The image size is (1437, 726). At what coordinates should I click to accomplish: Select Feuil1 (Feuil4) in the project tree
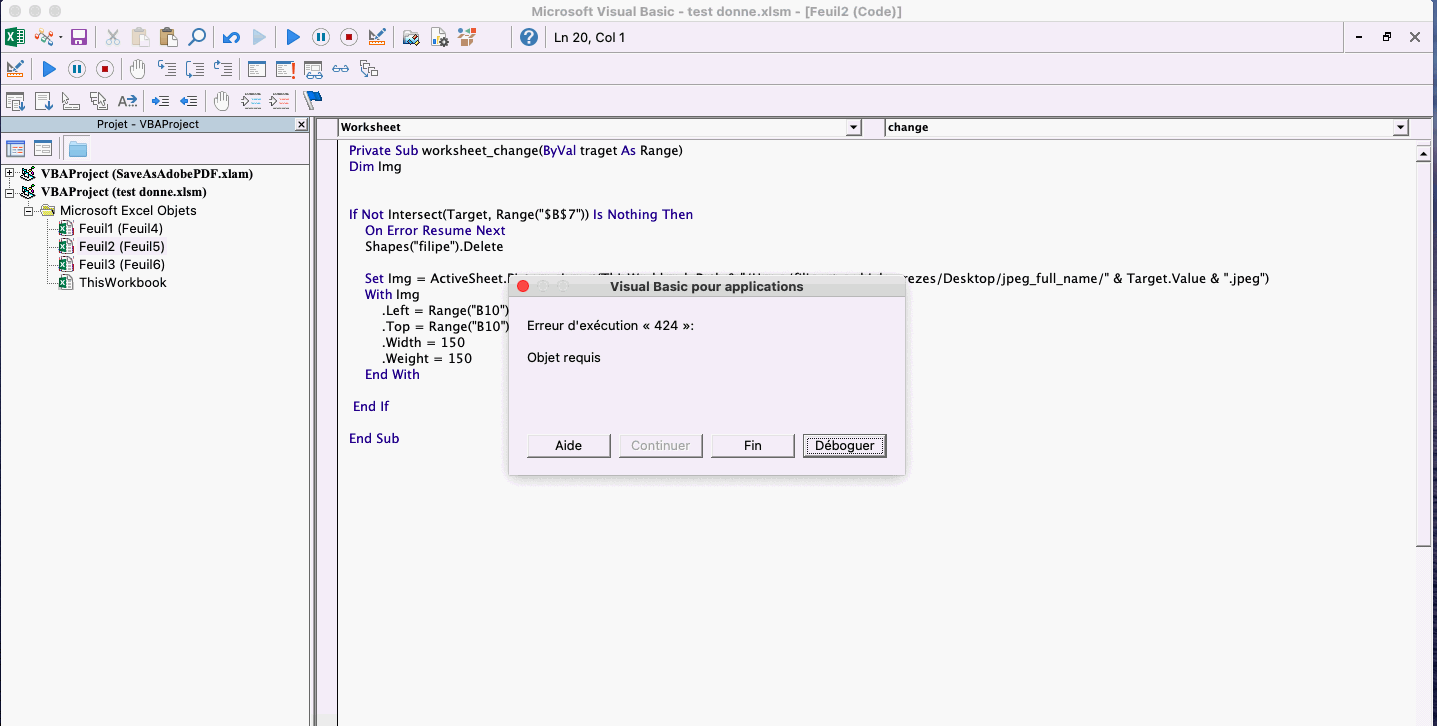coord(120,229)
